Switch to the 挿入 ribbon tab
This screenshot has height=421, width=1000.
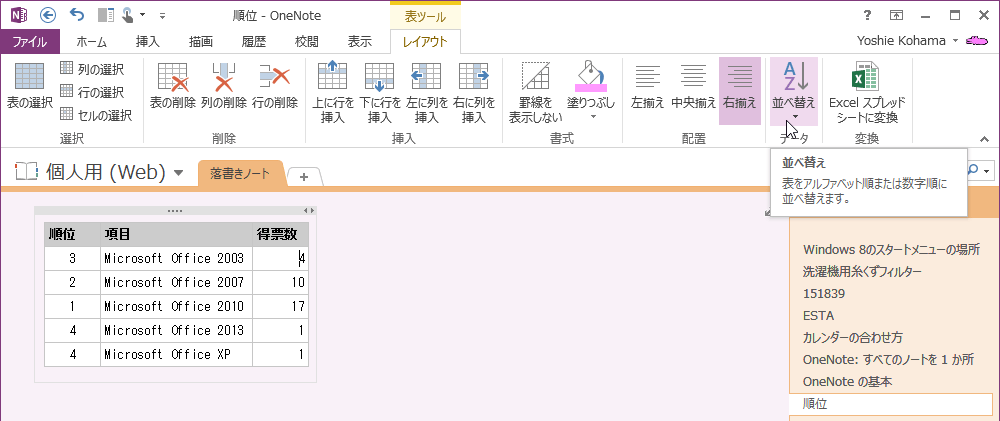[x=147, y=42]
